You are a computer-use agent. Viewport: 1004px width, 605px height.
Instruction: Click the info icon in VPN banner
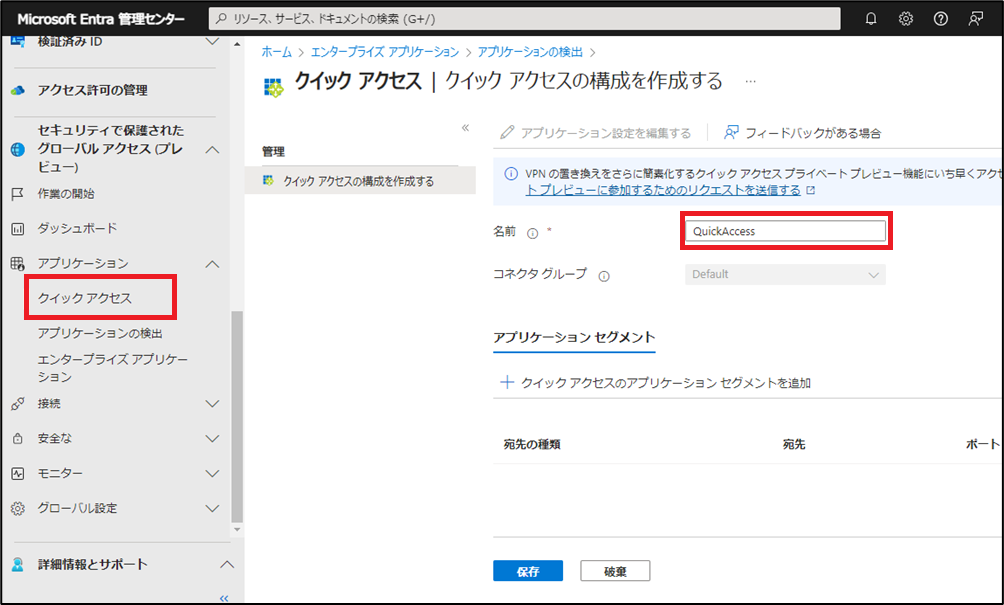point(511,173)
